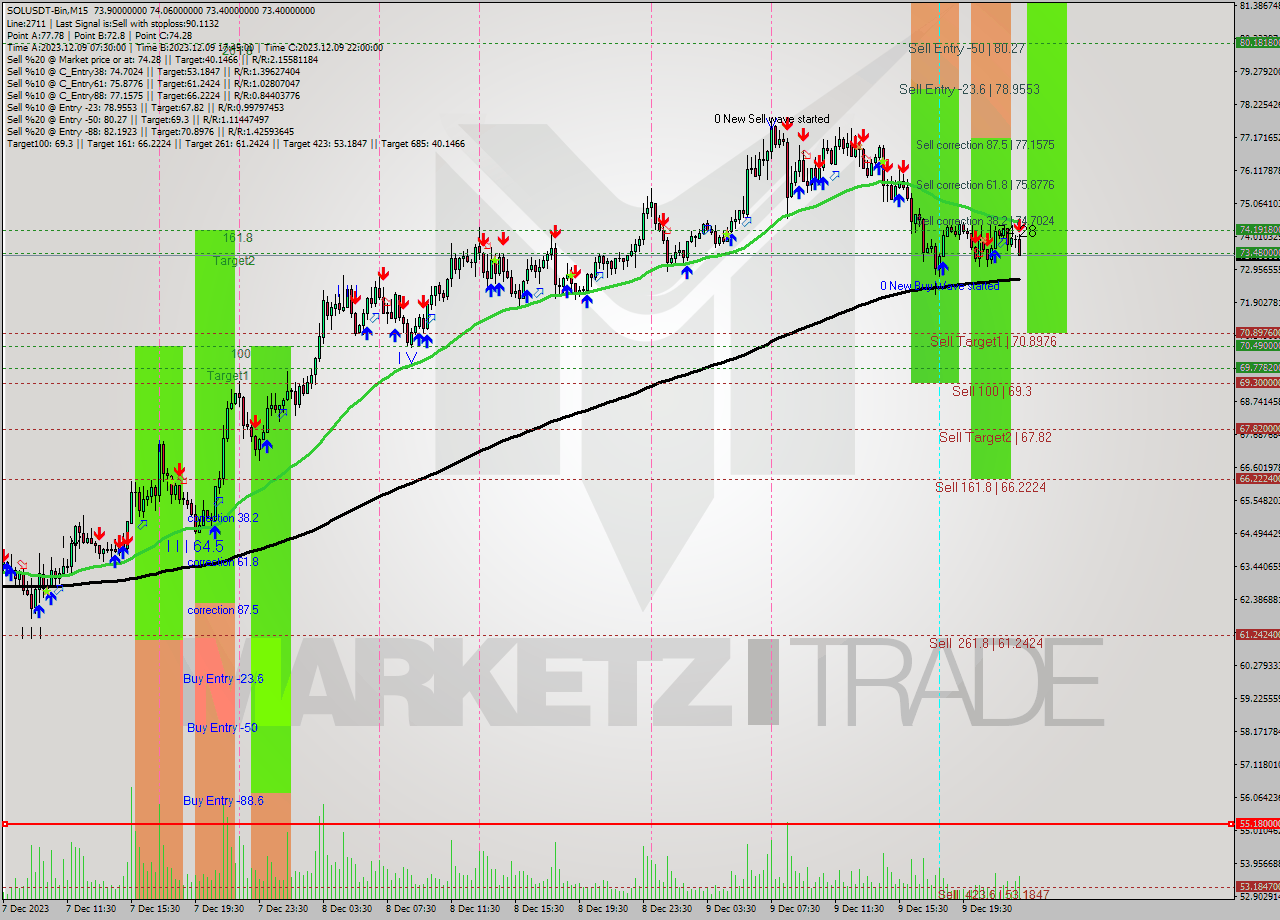The width and height of the screenshot is (1280, 920).
Task: Click 'Sell 261.8 | 61.2424' label
Action: click(x=986, y=643)
